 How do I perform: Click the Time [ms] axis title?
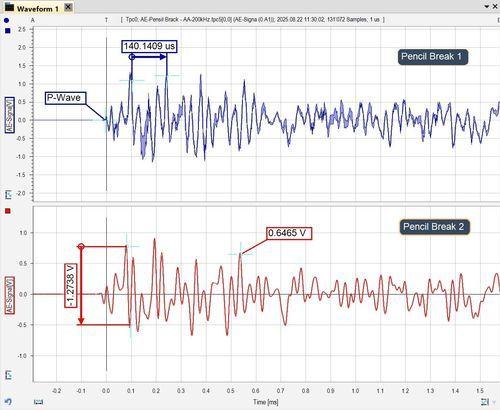pos(266,402)
